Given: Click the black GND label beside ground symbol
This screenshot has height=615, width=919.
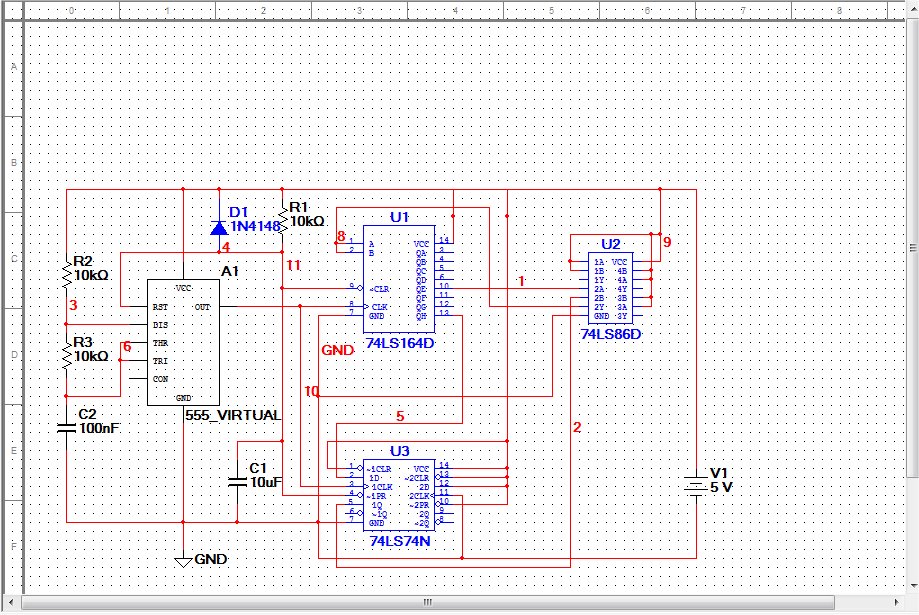Looking at the screenshot, I should click(211, 559).
